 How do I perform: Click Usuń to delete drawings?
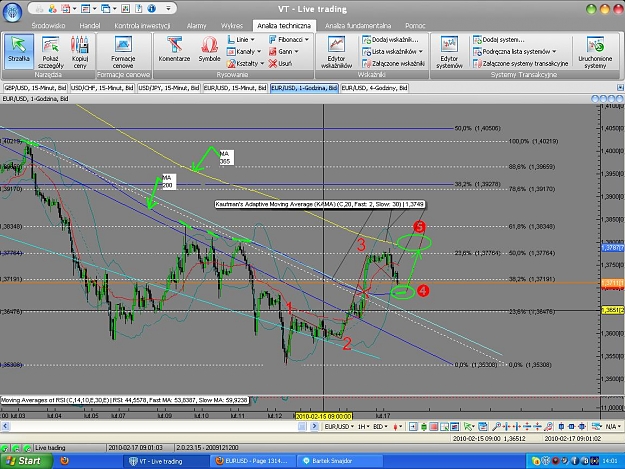(x=281, y=63)
